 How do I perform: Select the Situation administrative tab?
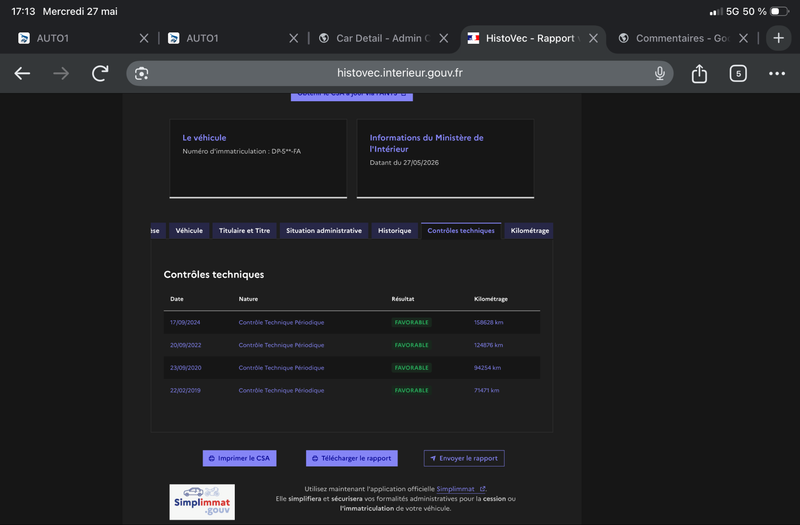point(323,231)
